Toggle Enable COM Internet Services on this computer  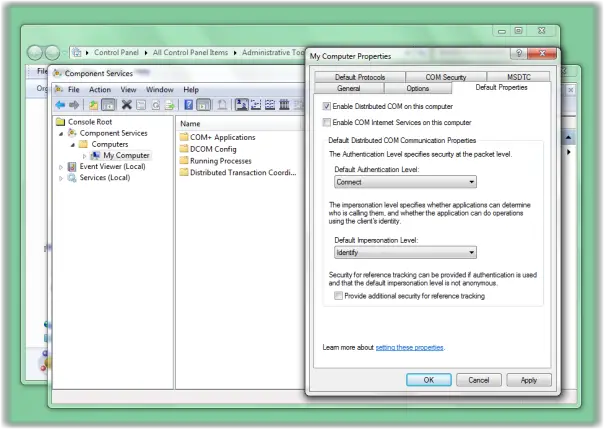click(x=327, y=122)
